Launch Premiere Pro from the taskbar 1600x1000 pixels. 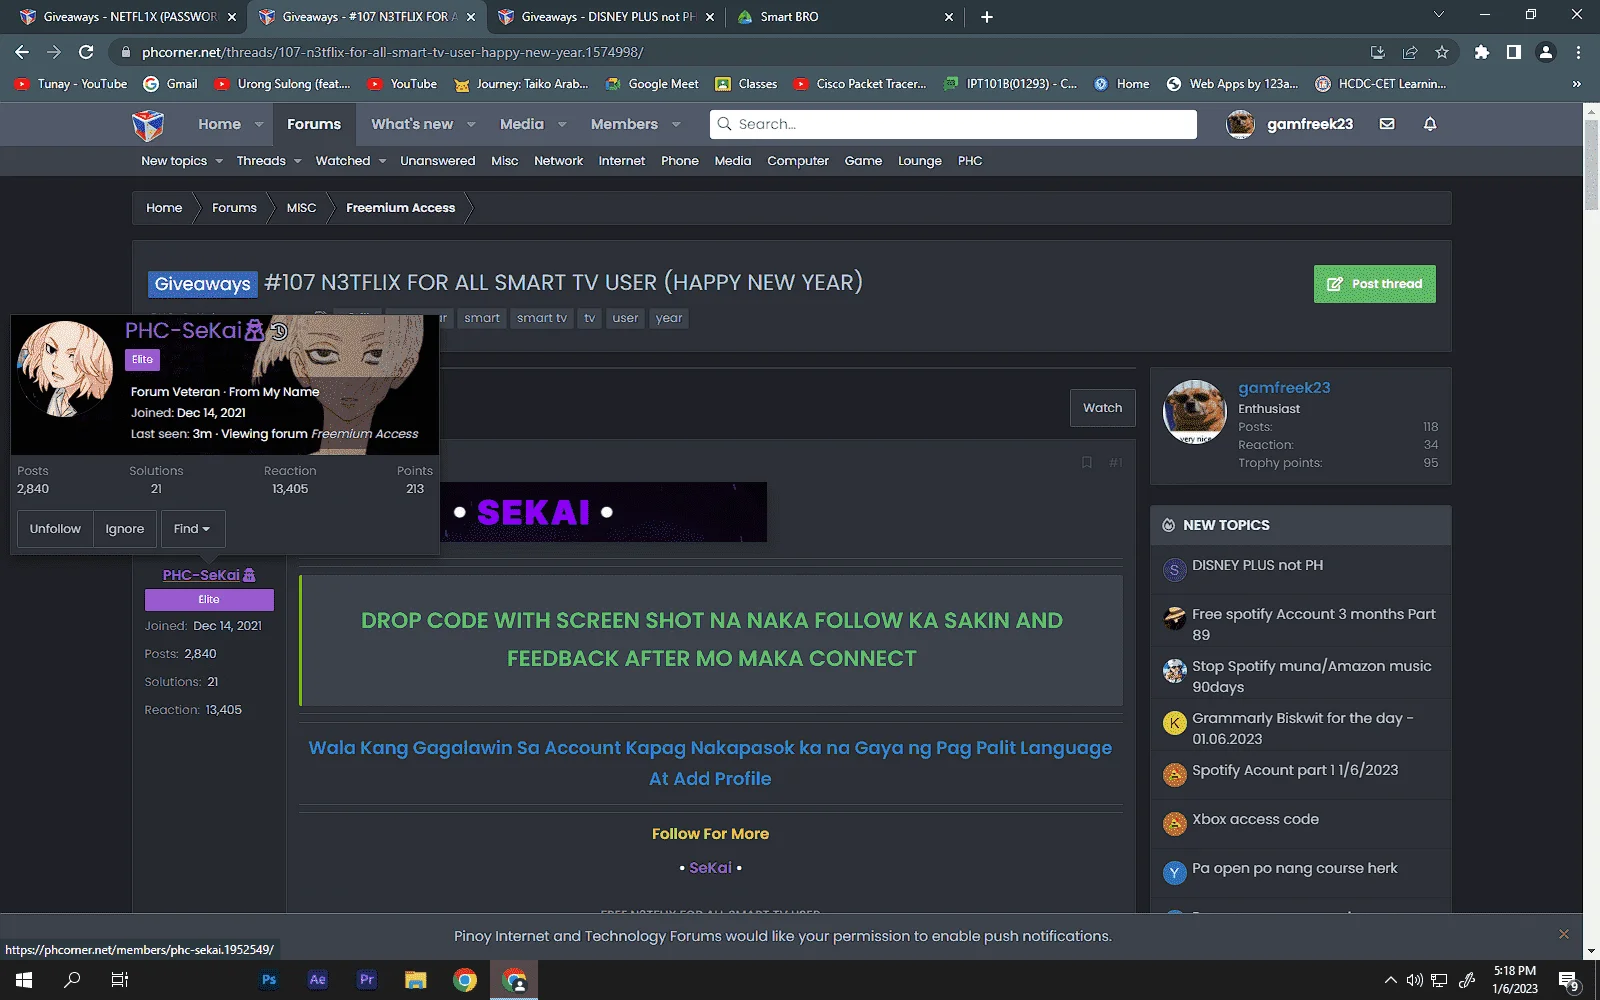[367, 980]
